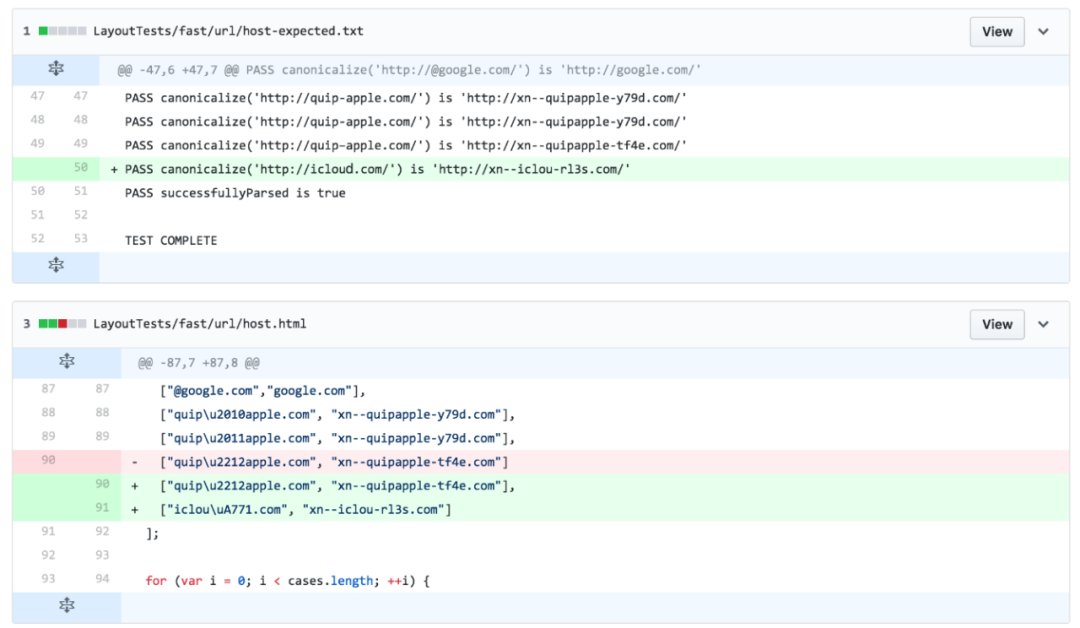The width and height of the screenshot is (1080, 628).
Task: Select added line number 91 in host.html
Action: [x=102, y=509]
